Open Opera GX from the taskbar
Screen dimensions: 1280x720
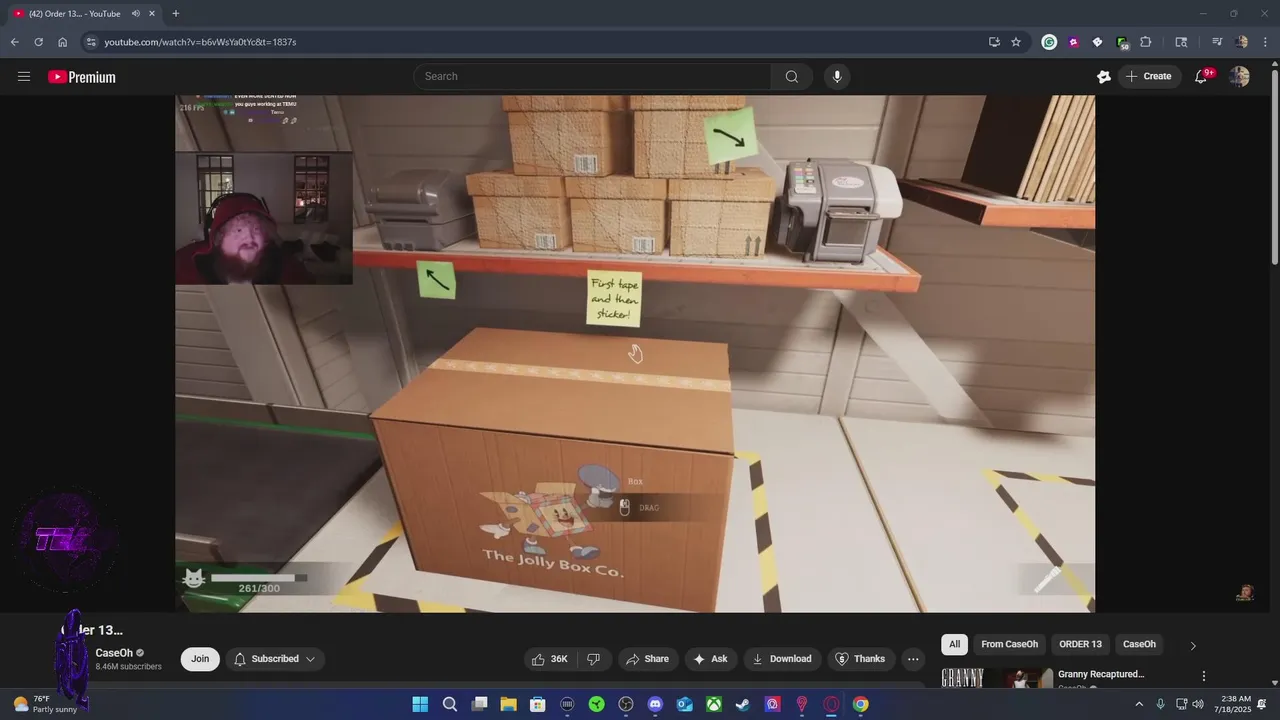tap(831, 704)
